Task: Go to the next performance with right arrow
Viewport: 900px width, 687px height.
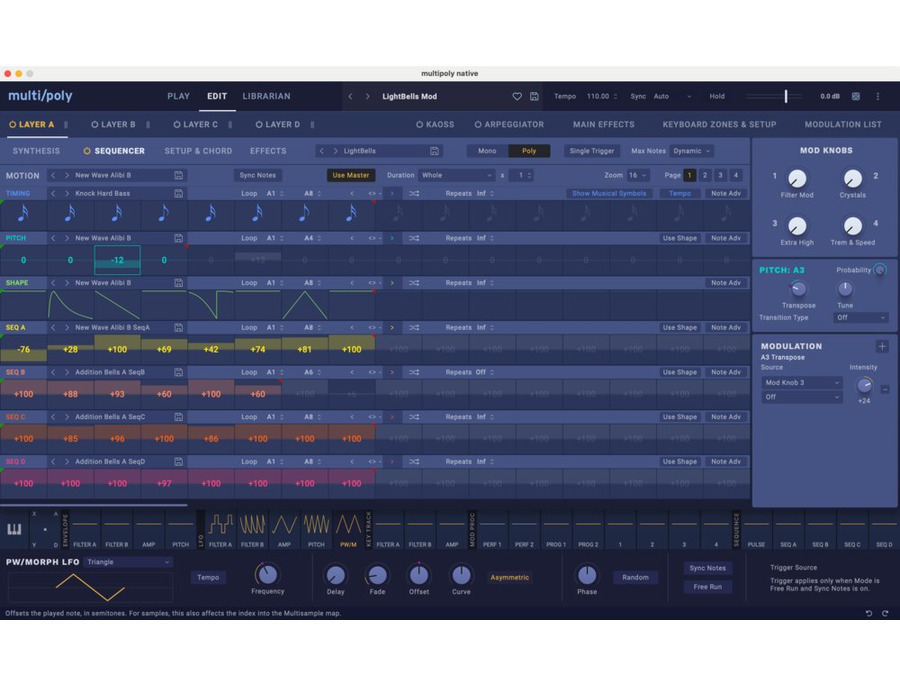Action: (367, 96)
